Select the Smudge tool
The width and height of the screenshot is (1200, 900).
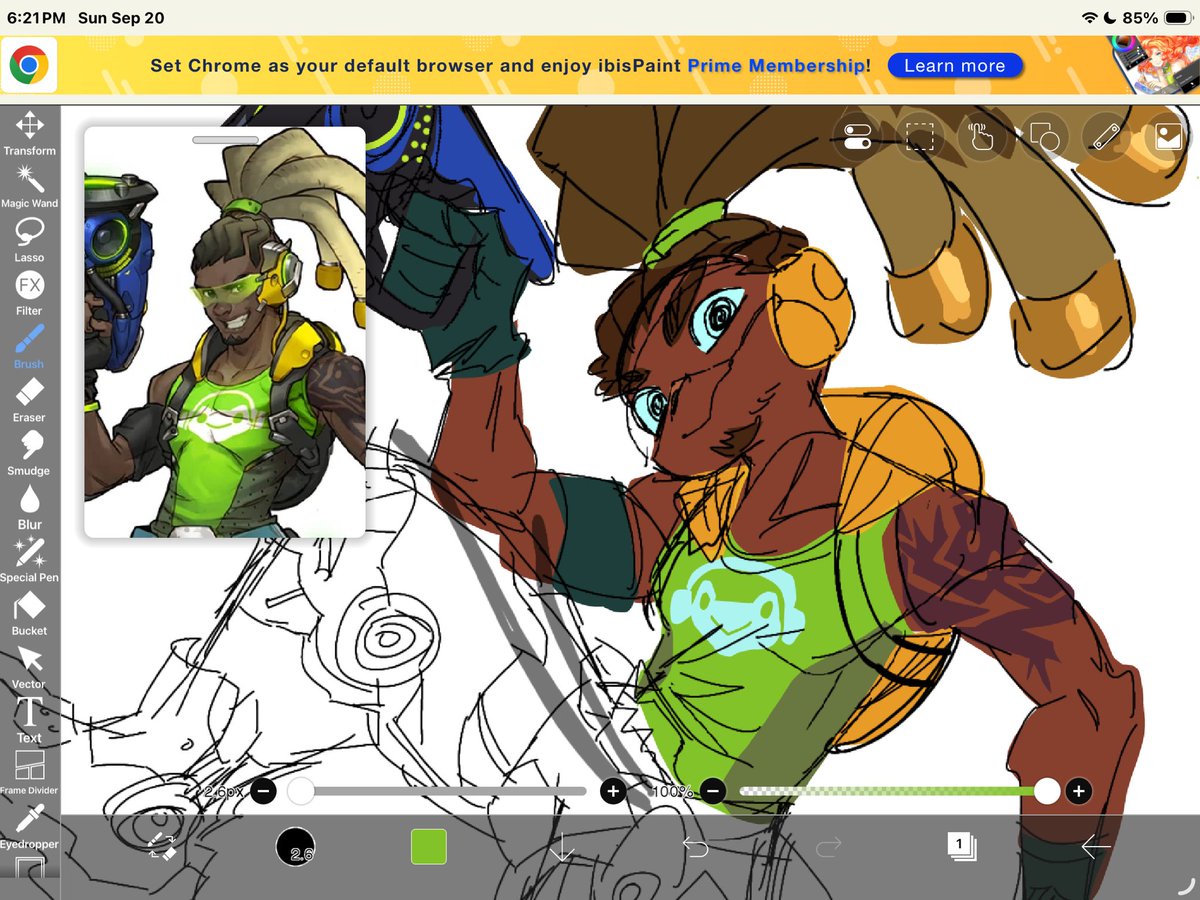click(29, 452)
